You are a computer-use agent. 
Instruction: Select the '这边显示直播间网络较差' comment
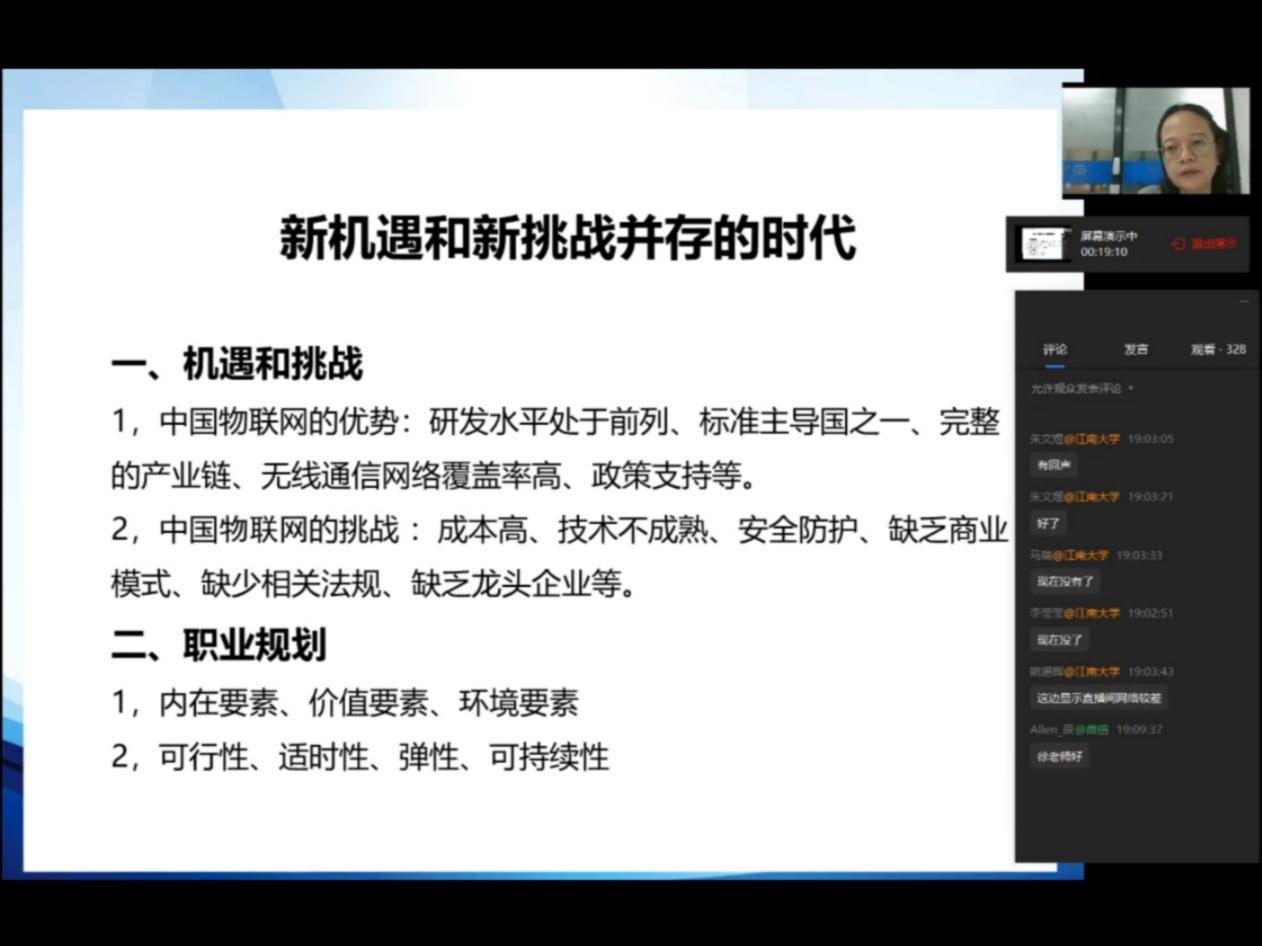pyautogui.click(x=1098, y=698)
